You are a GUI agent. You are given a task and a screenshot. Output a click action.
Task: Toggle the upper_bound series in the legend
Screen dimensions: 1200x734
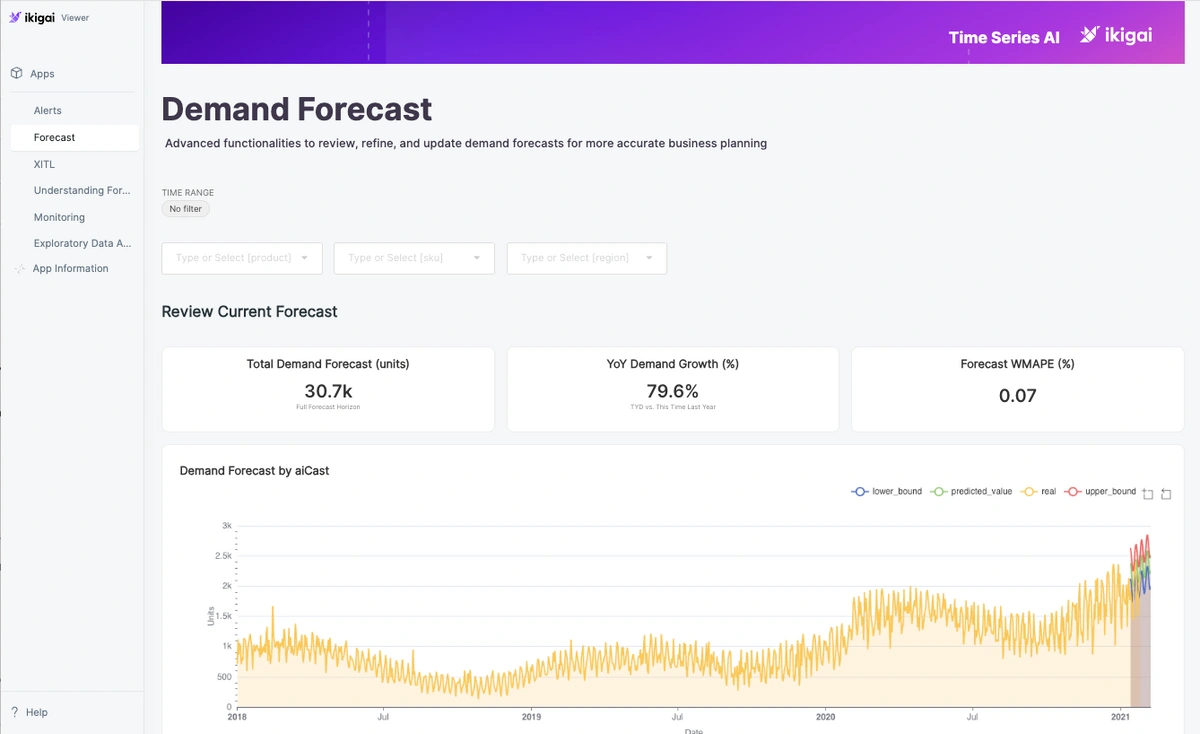(x=1100, y=492)
